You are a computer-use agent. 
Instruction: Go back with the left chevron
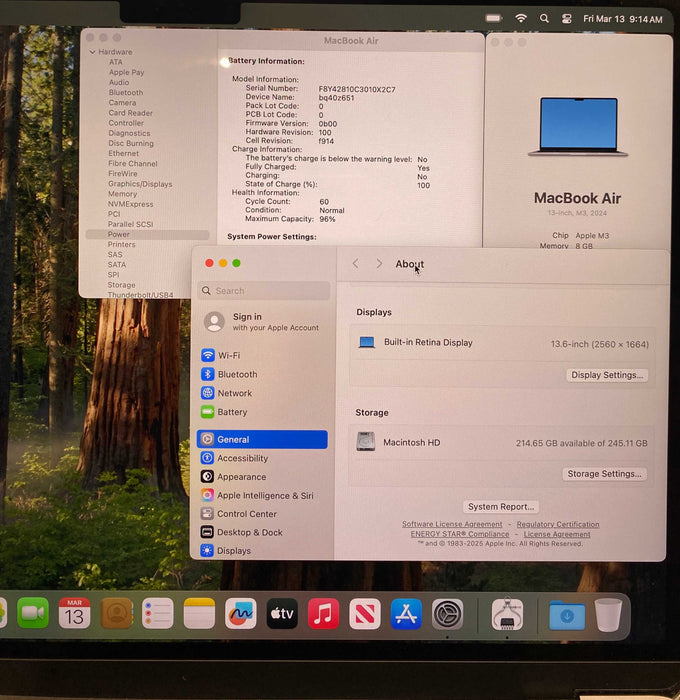click(x=355, y=263)
